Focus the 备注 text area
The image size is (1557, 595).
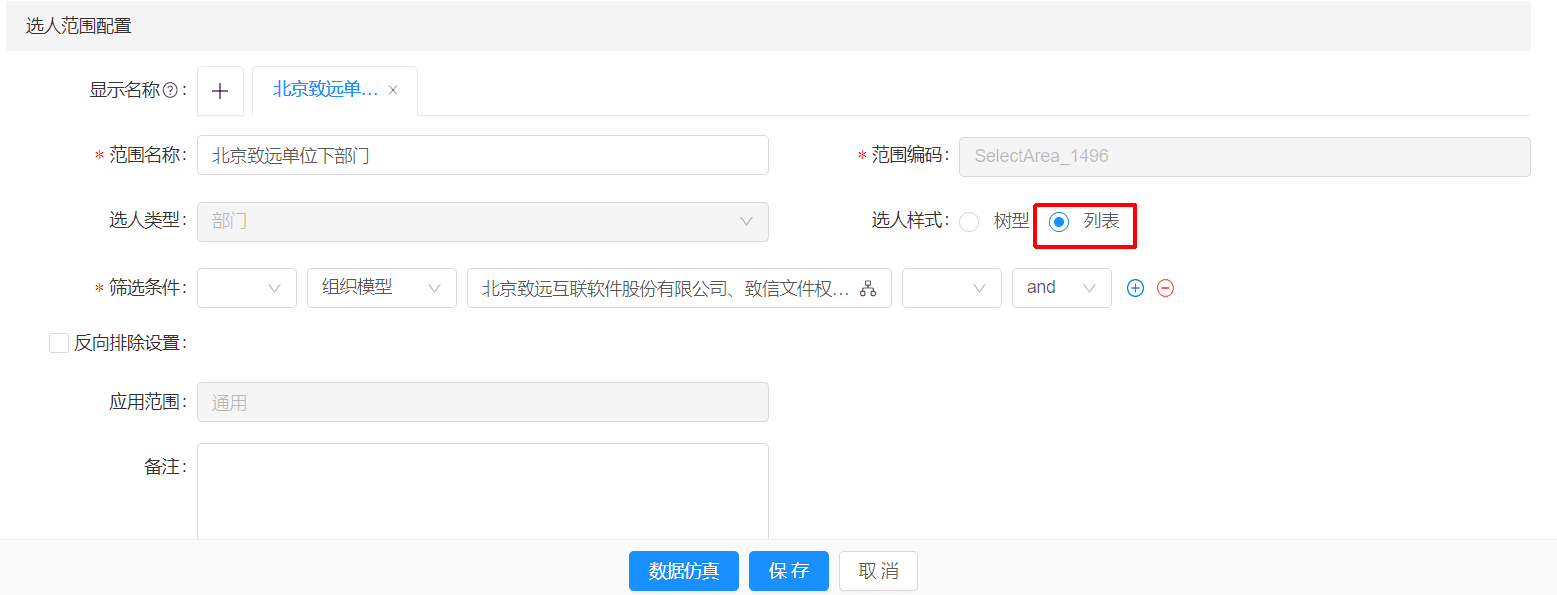[x=483, y=492]
